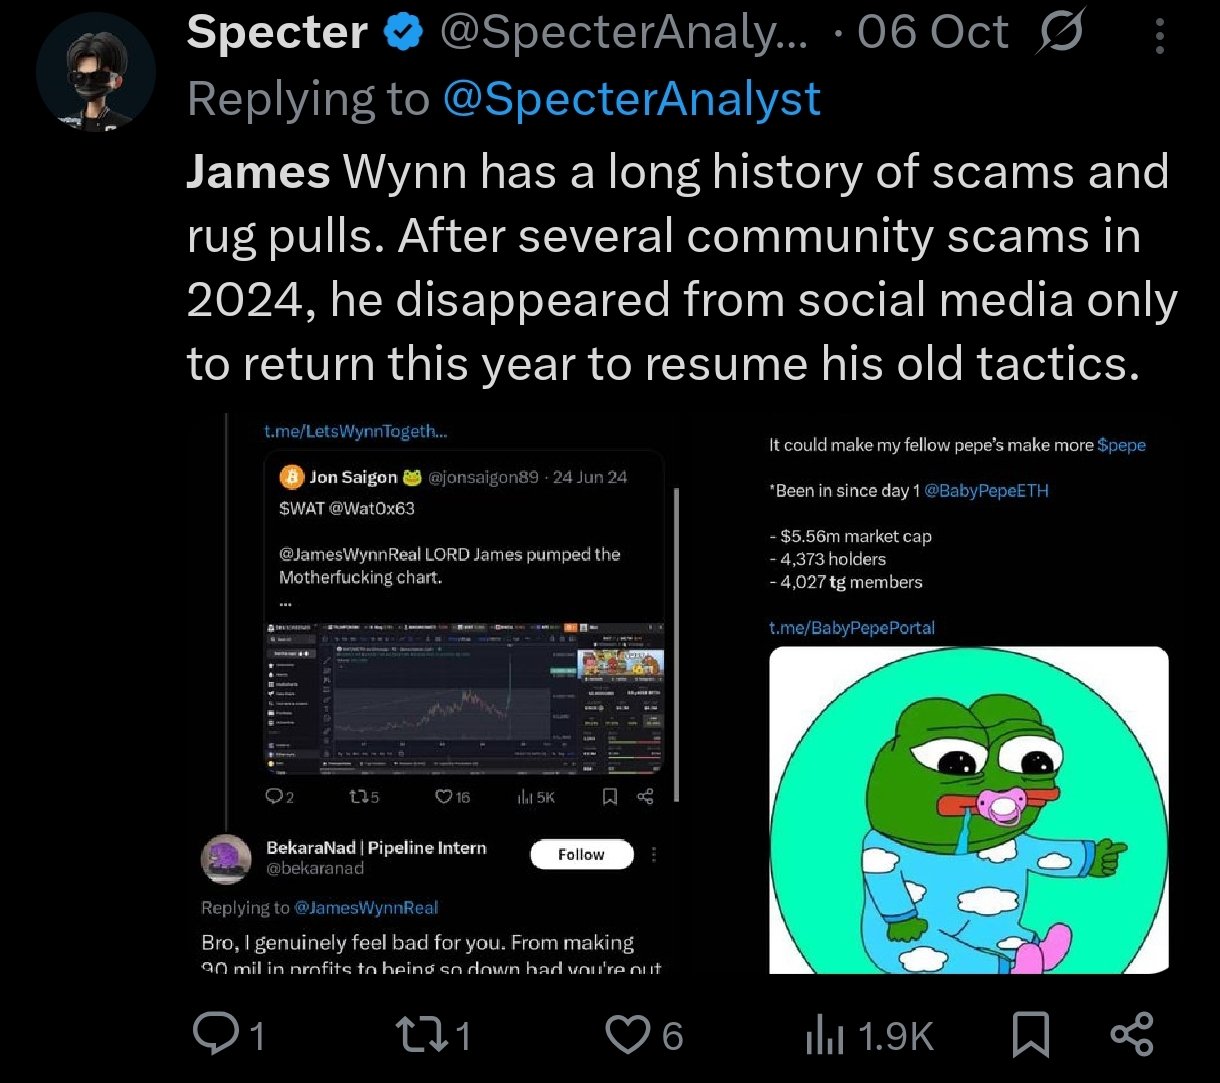The height and width of the screenshot is (1083, 1220).
Task: Like the tweet with heart icon
Action: (628, 1034)
